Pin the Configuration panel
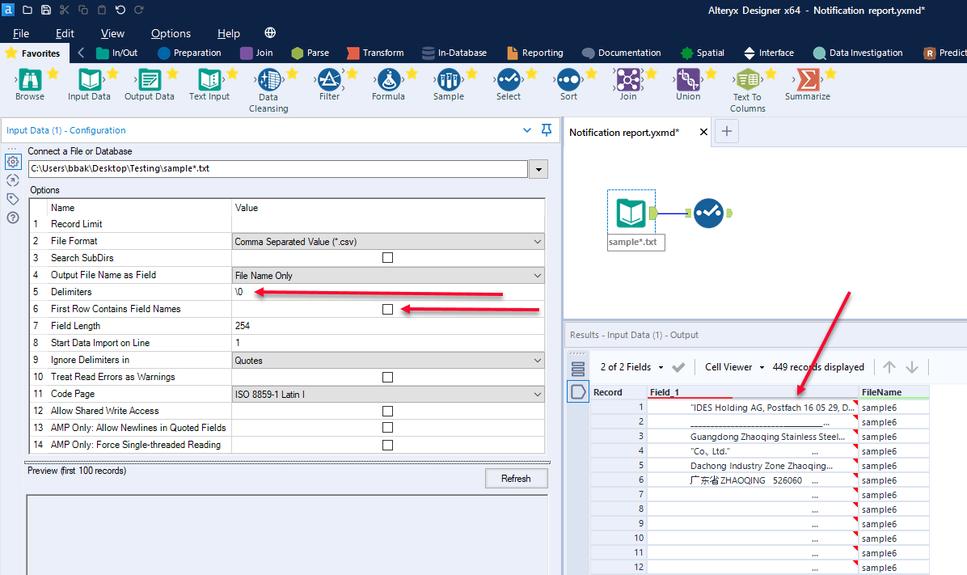967x575 pixels. [x=546, y=130]
